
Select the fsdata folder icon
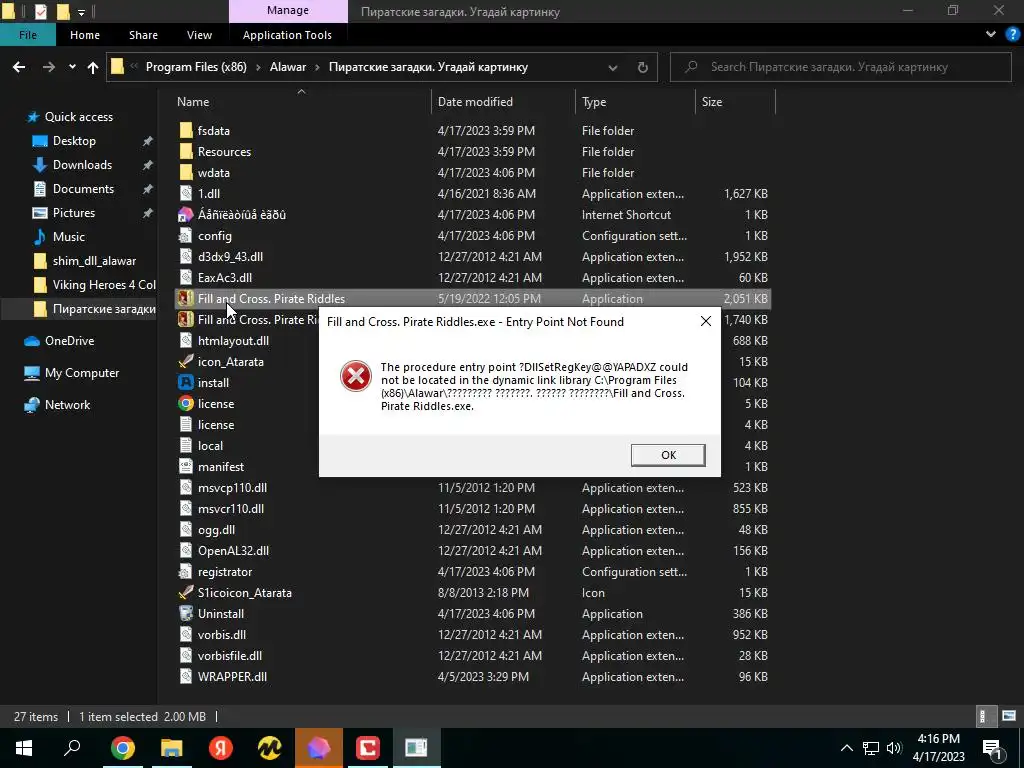pos(186,131)
